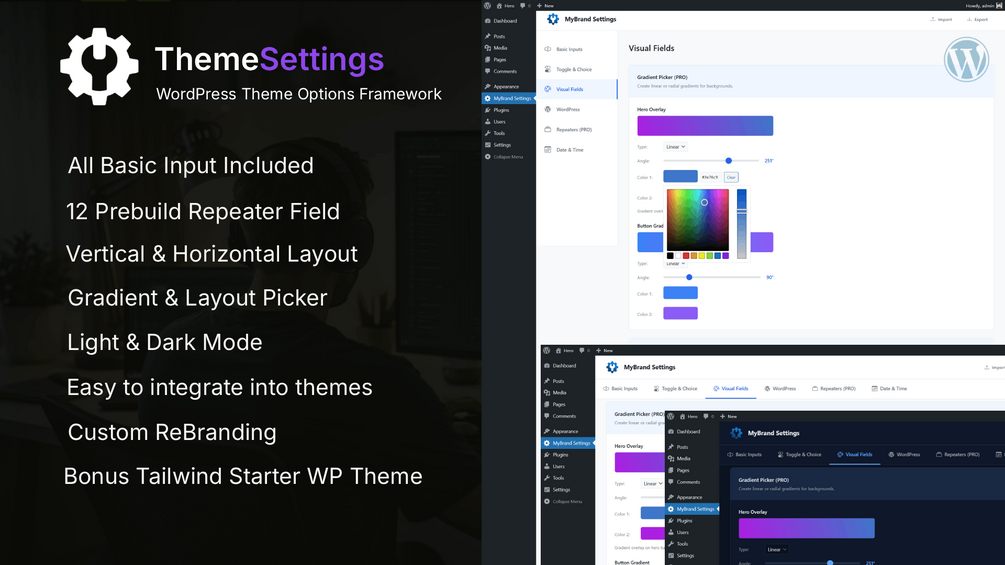1005x565 pixels.
Task: Open Plugins icon in vertical-layout window sidebar
Action: click(488, 110)
